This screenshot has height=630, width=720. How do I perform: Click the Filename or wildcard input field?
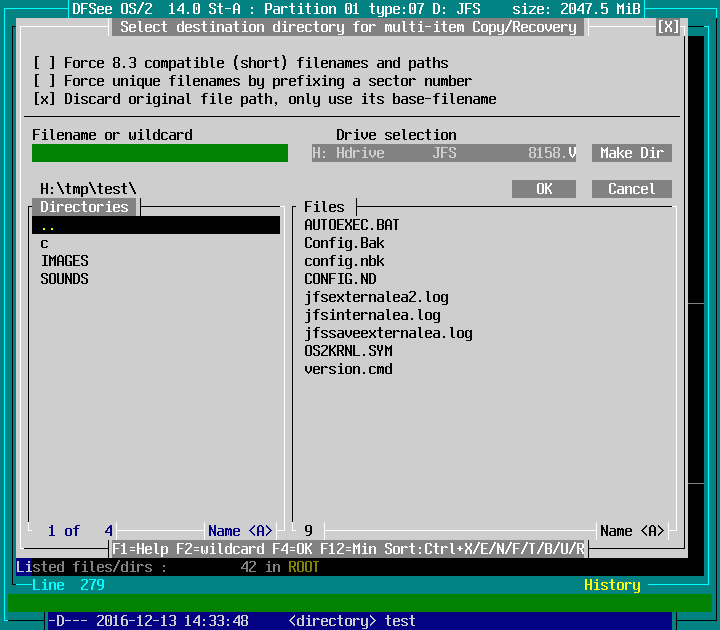click(x=159, y=153)
